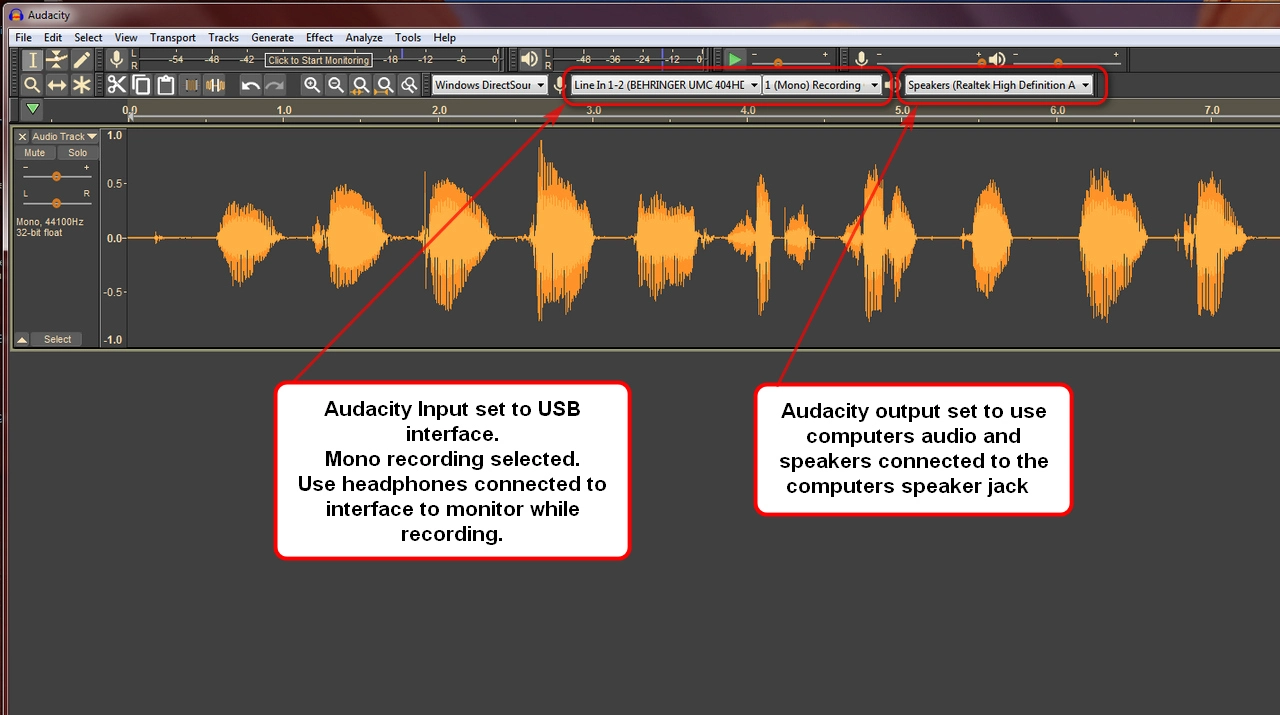Image resolution: width=1280 pixels, height=715 pixels.
Task: Collapse the track using the triangle button
Action: click(22, 339)
